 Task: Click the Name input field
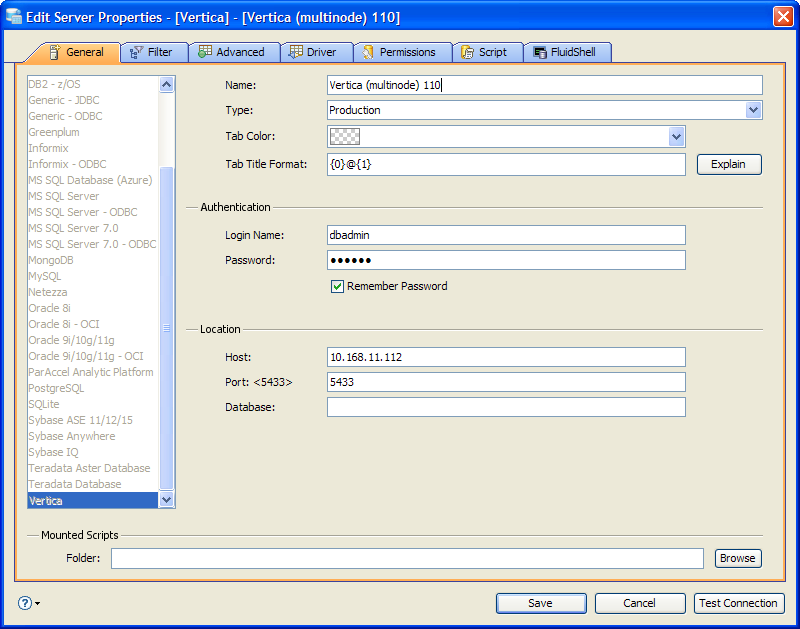point(544,85)
